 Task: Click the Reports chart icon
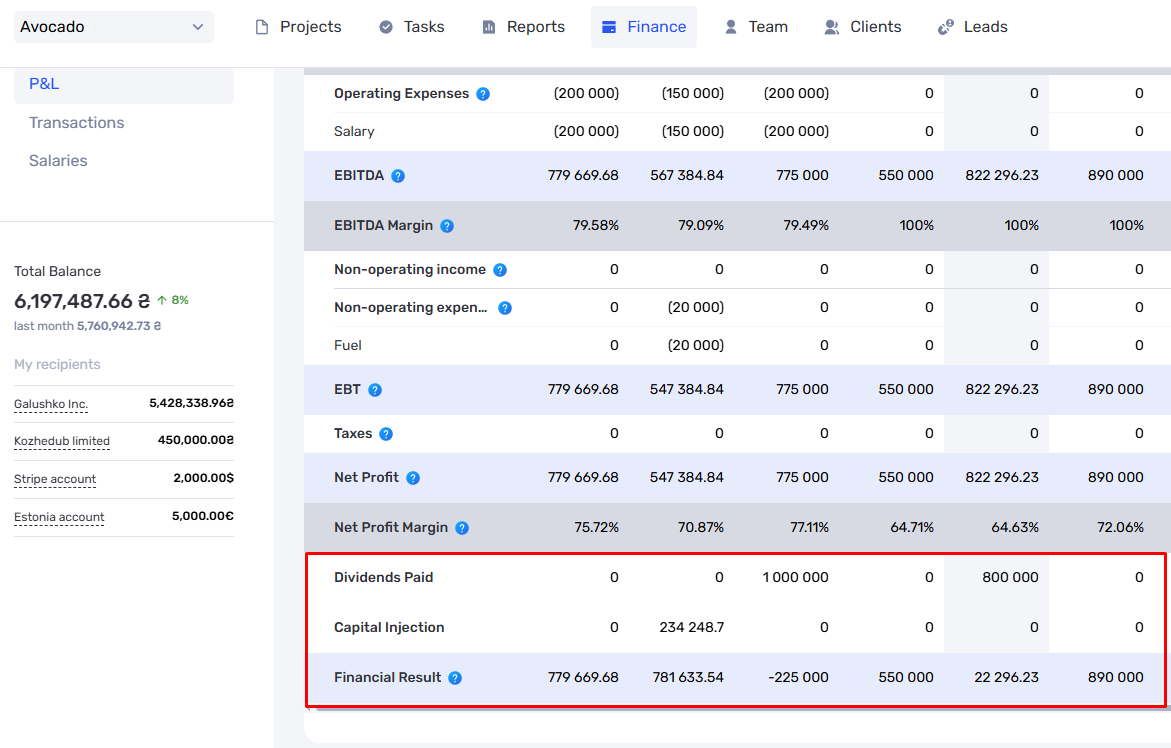(488, 27)
